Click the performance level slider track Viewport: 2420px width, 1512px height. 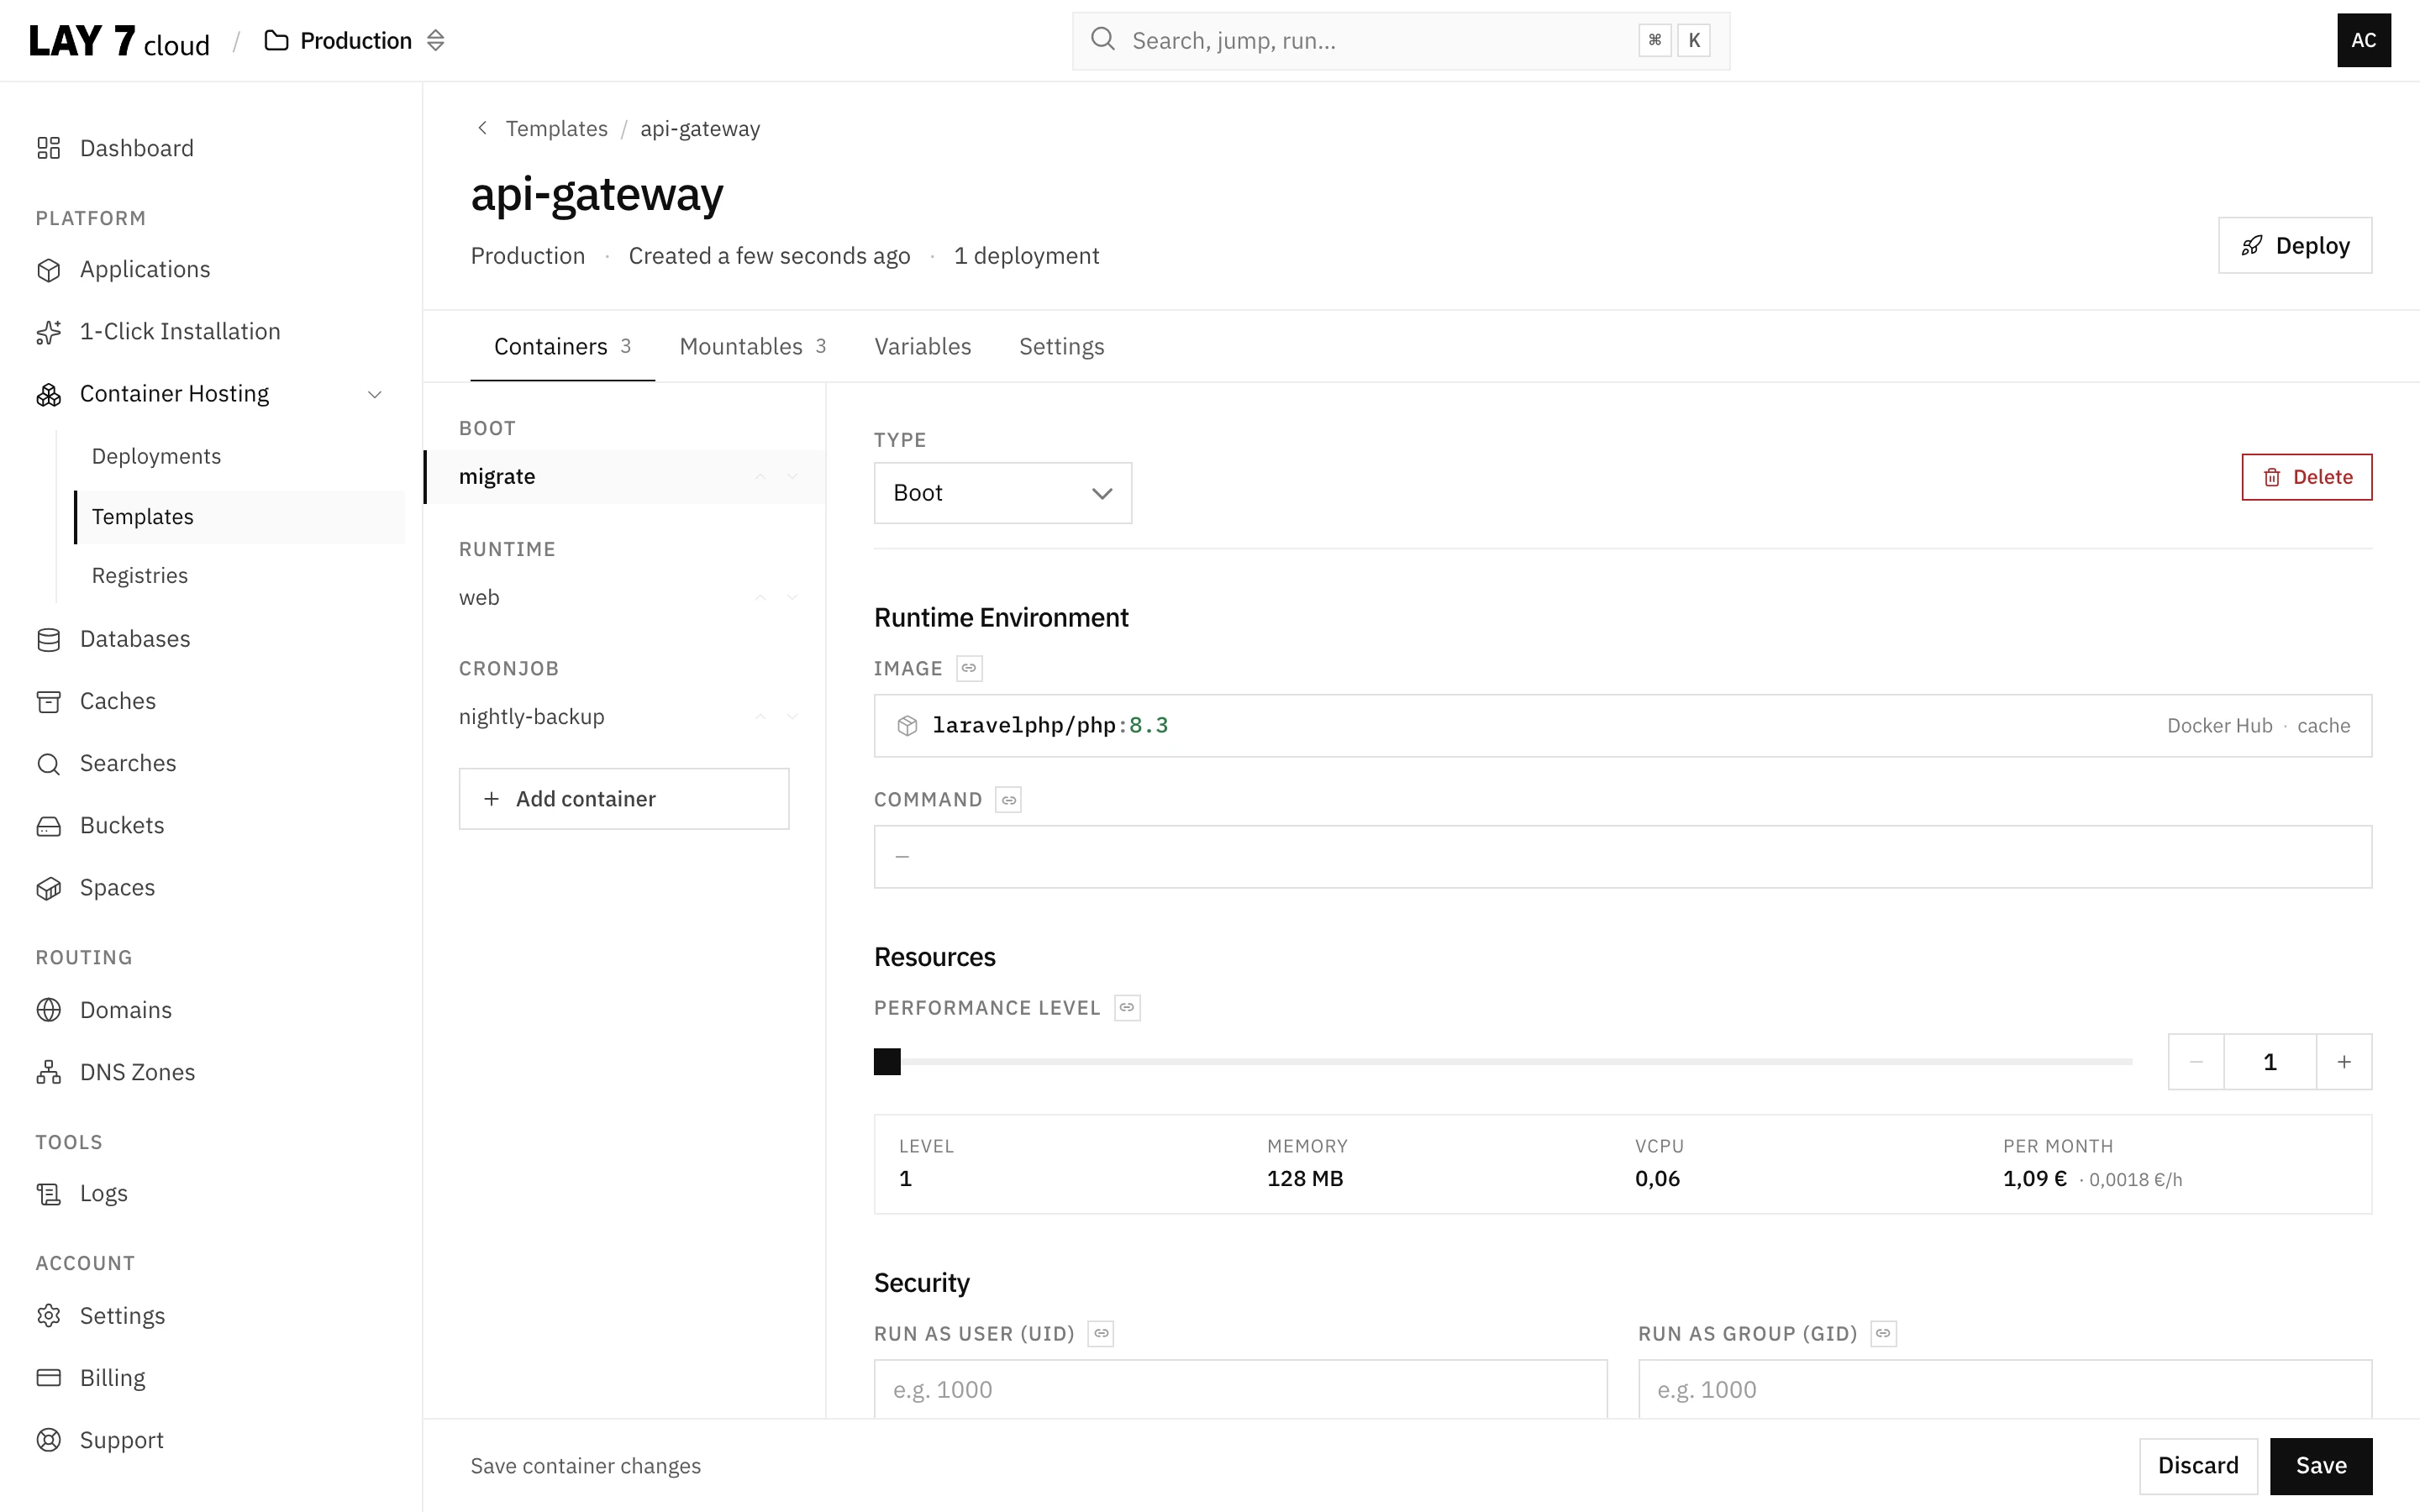[1503, 1061]
